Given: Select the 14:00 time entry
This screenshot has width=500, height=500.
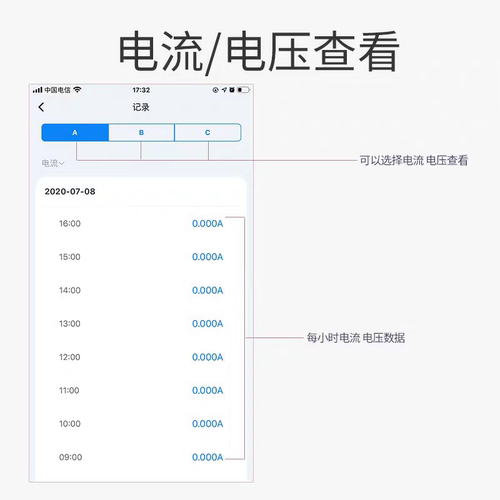Looking at the screenshot, I should pos(70,290).
